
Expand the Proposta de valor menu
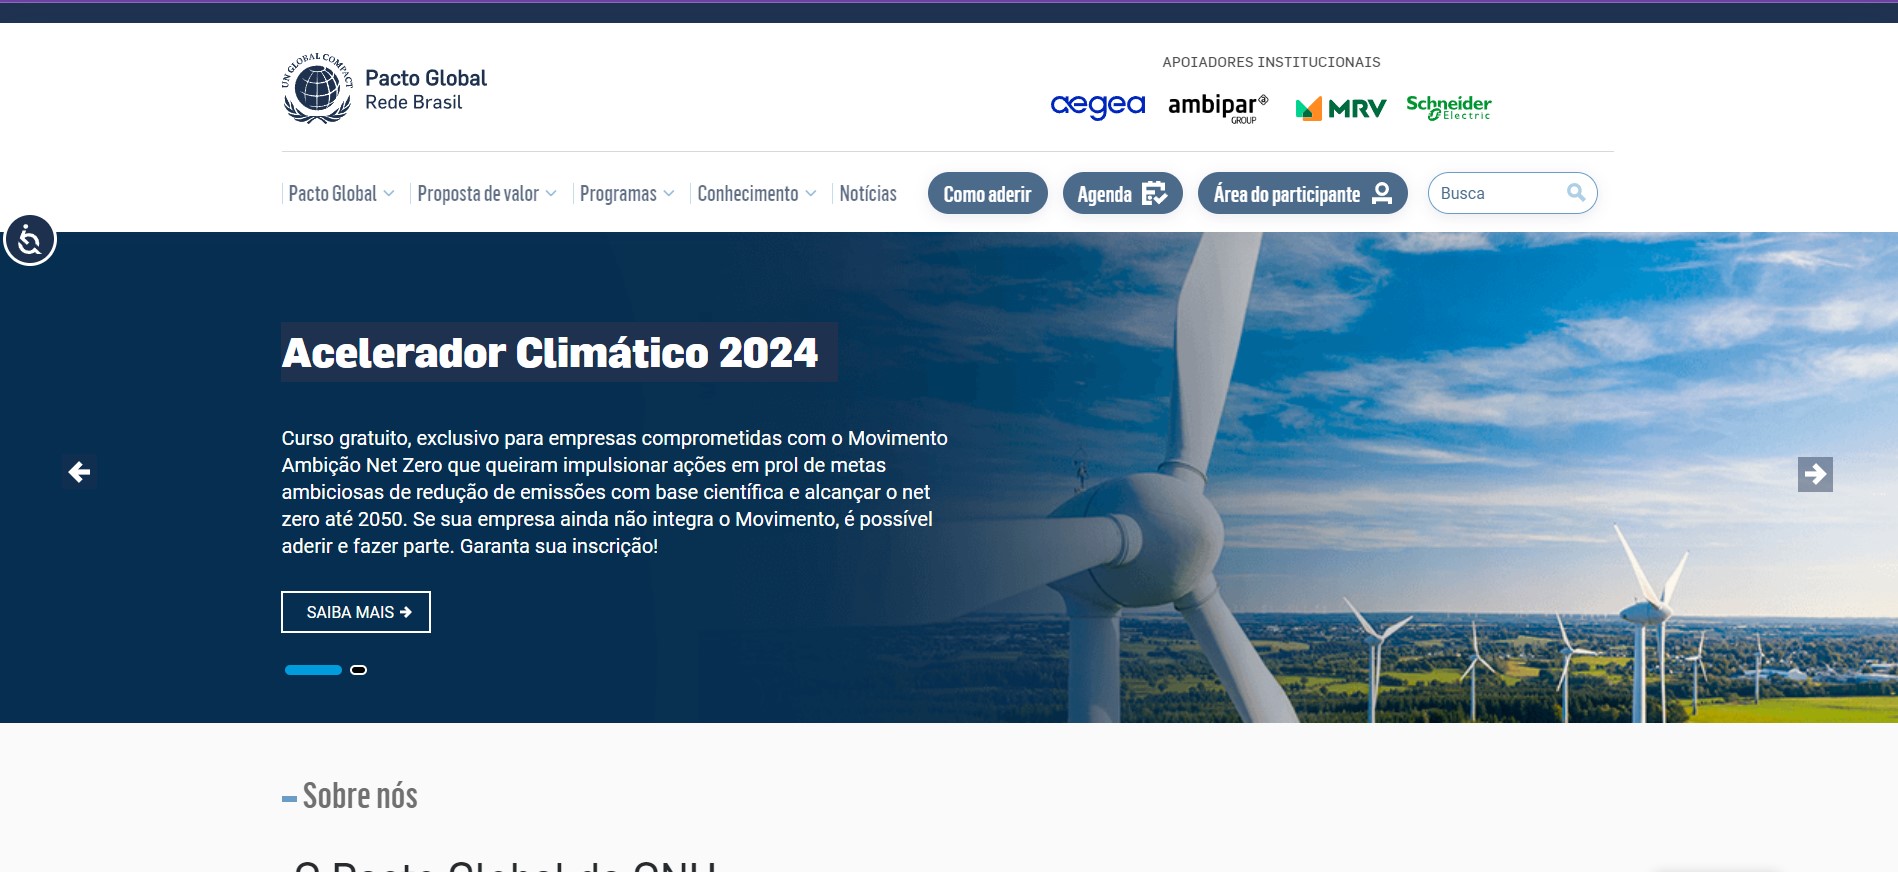(x=486, y=194)
